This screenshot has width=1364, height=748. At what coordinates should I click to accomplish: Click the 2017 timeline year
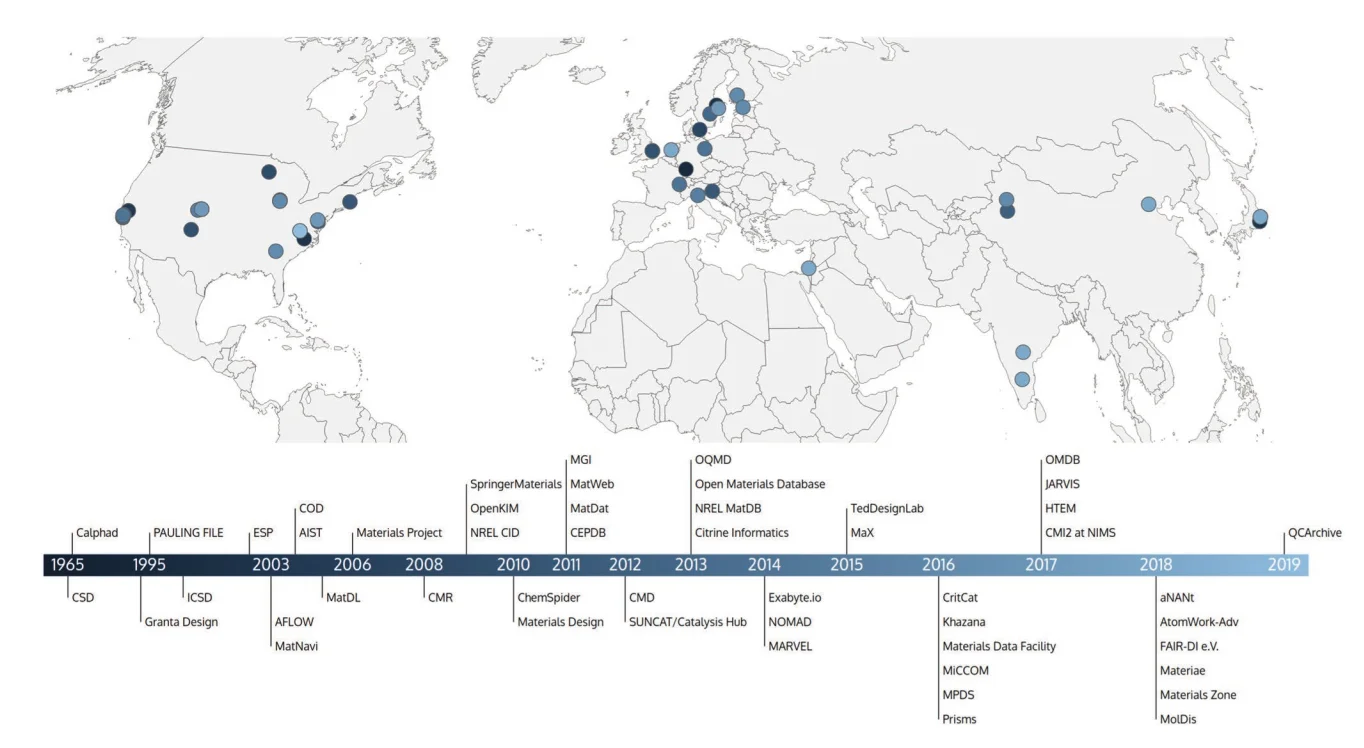click(1042, 565)
